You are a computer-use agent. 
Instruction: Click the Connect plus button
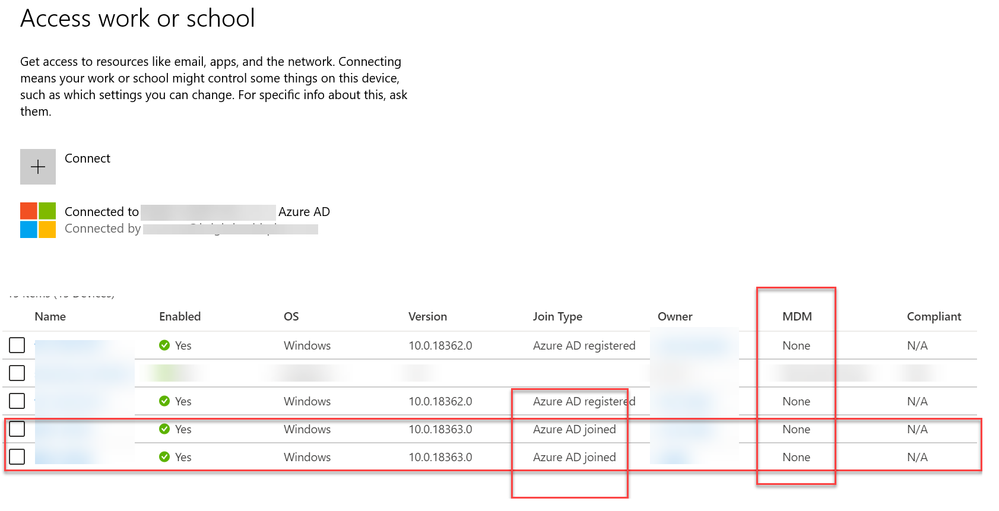coord(38,167)
